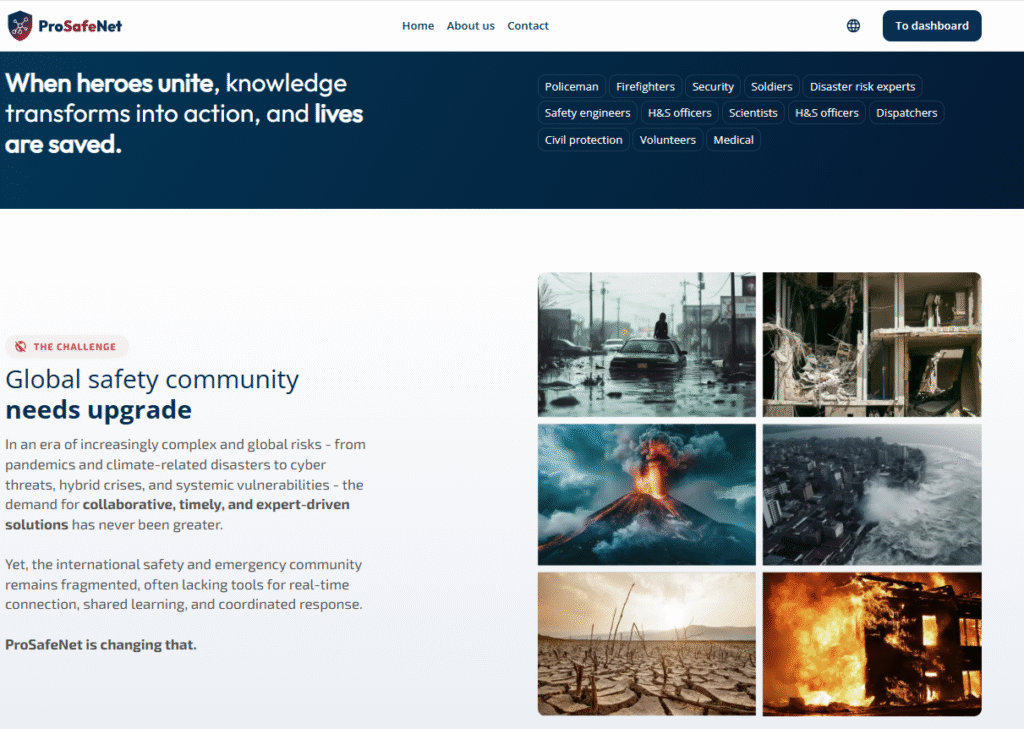Choose the Volunteers tag
The width and height of the screenshot is (1024, 729).
(667, 140)
